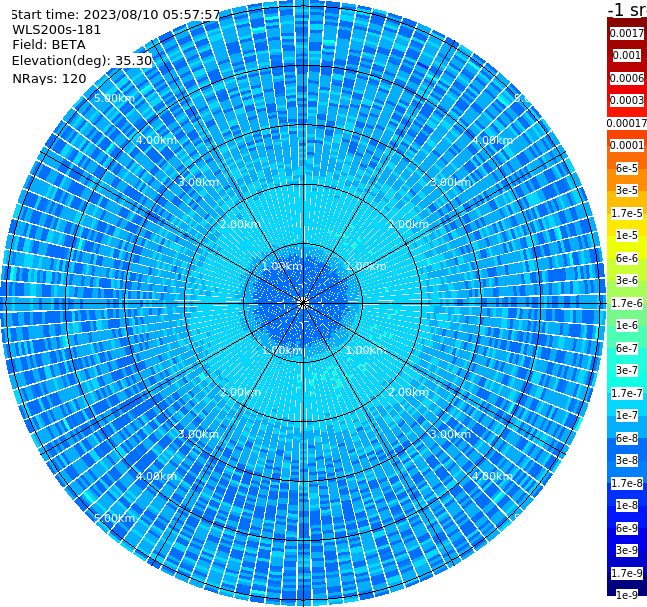Click the 1e-7 colorbar value

tap(627, 415)
